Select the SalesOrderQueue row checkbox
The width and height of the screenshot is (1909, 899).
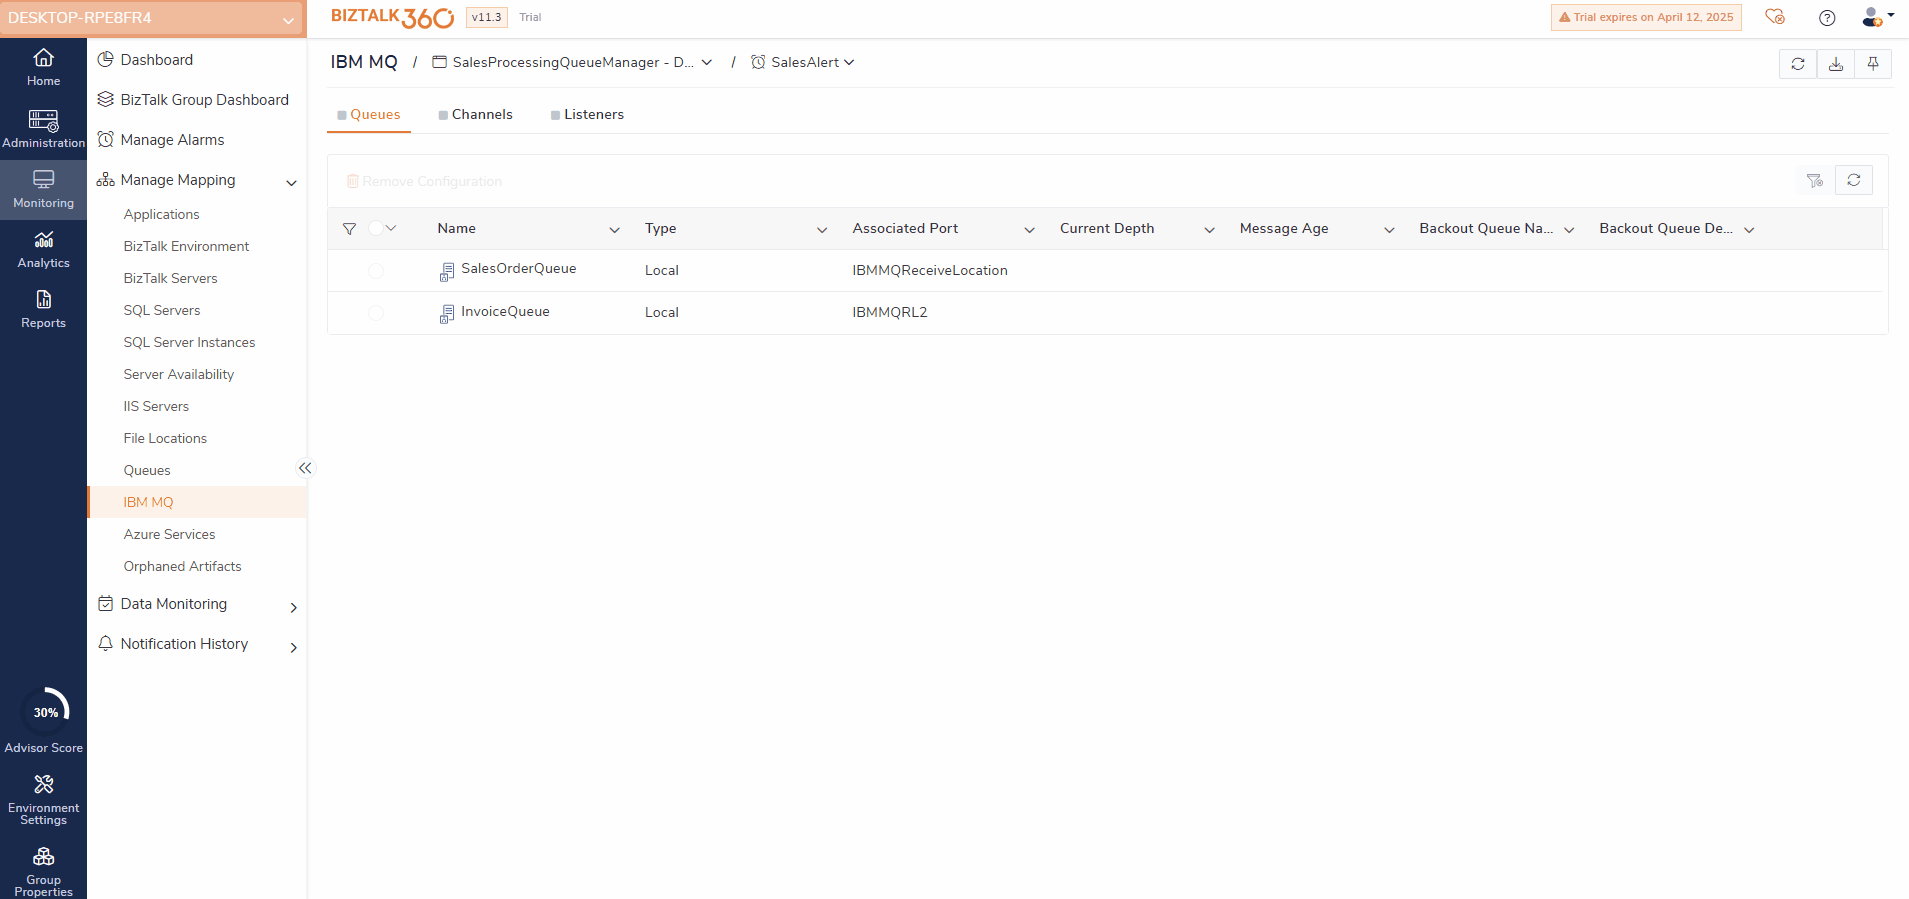(376, 271)
